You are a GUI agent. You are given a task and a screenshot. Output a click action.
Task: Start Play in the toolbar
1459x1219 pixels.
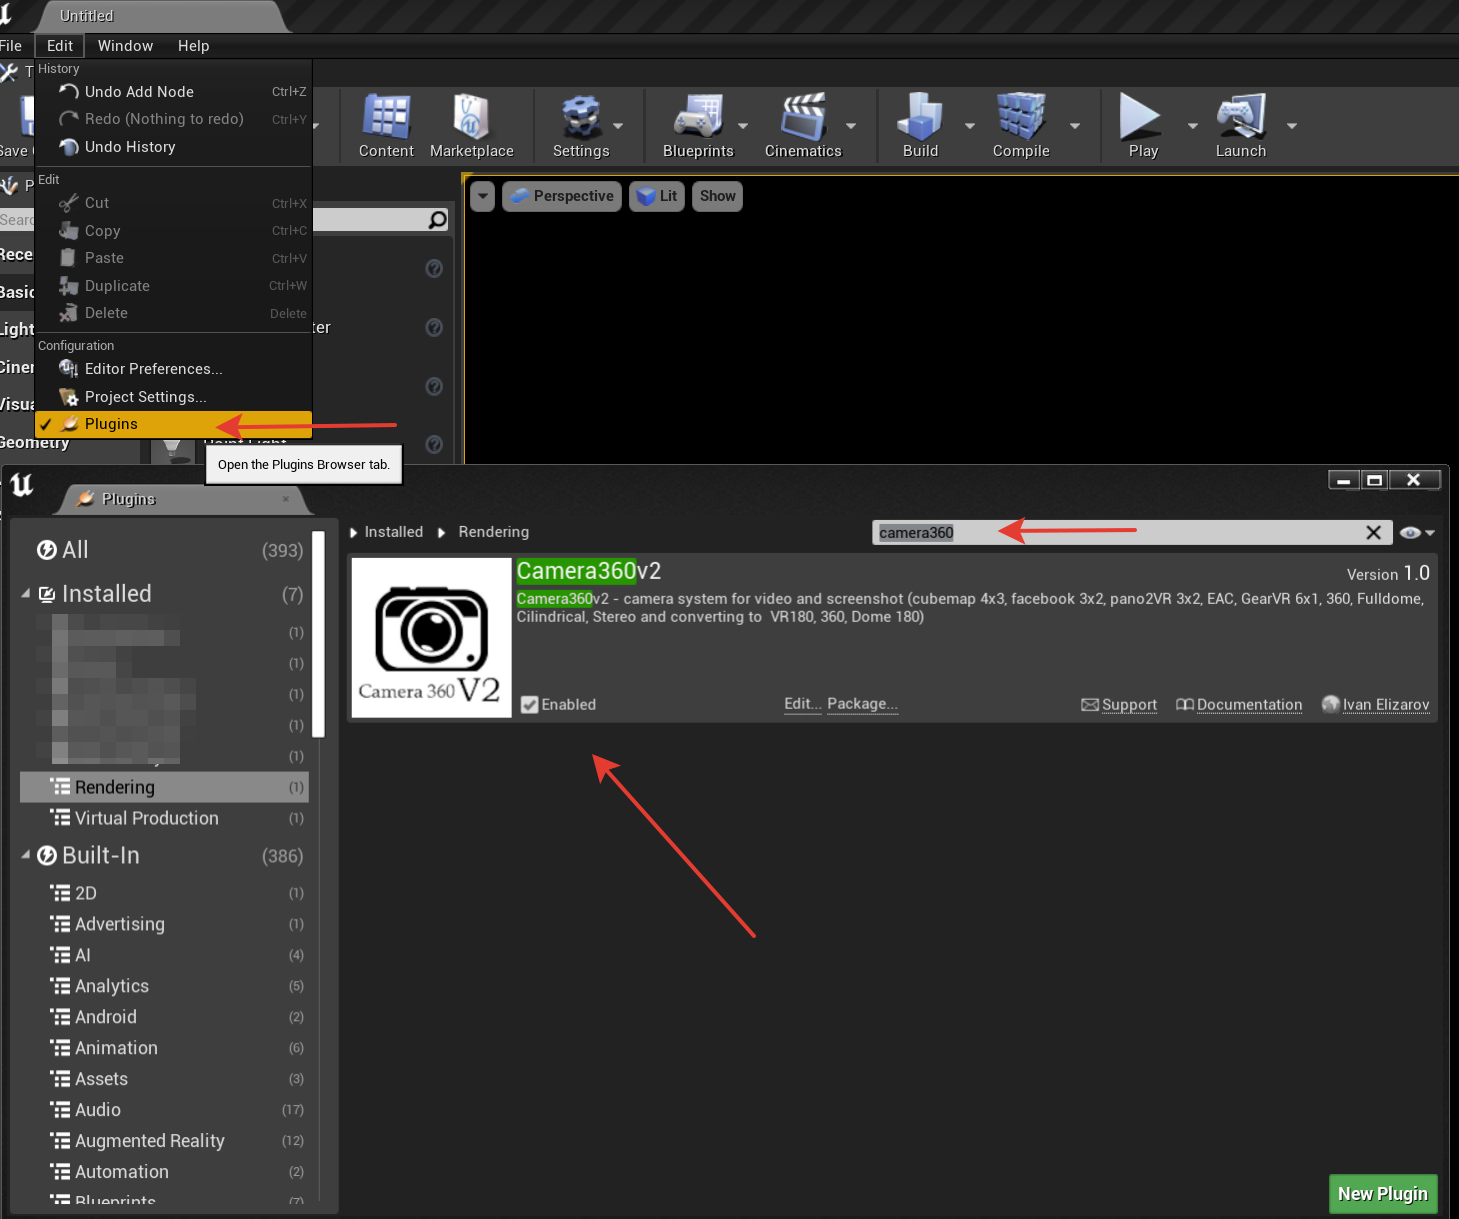point(1142,126)
